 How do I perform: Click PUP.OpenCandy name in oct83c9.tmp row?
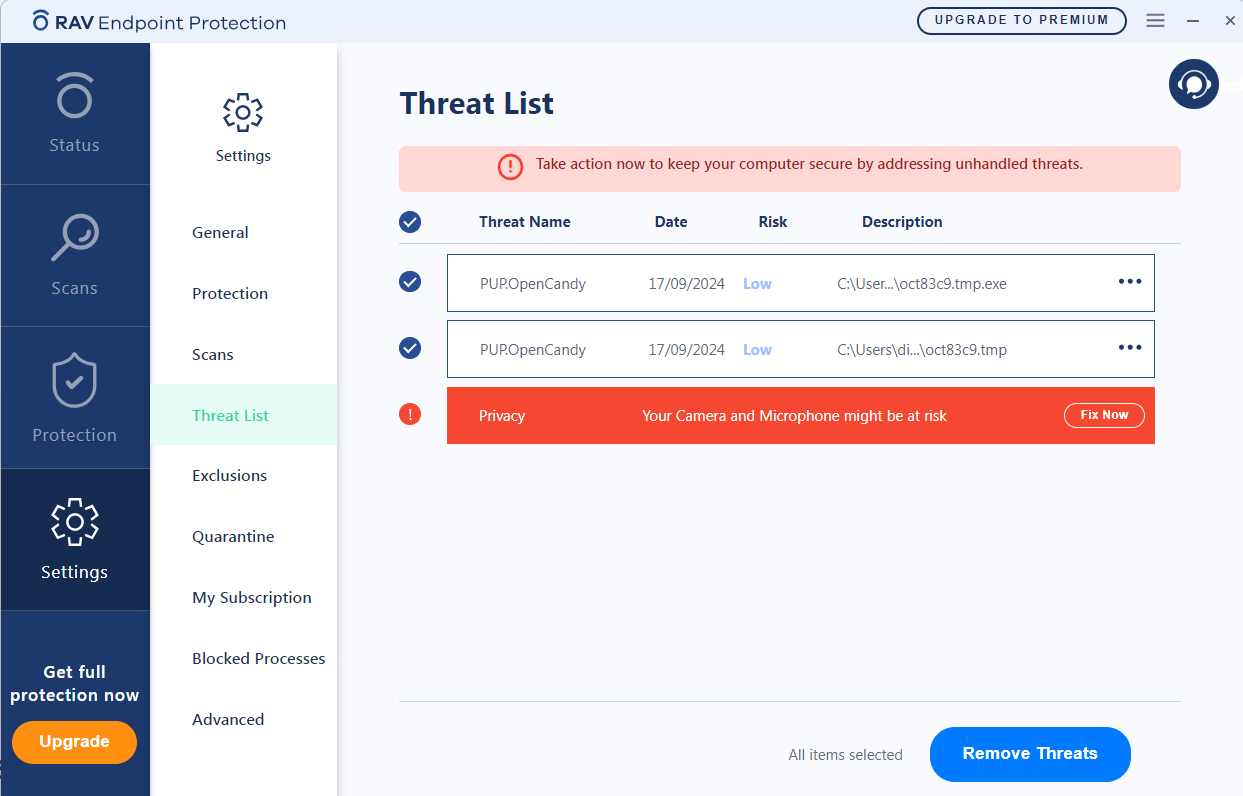point(533,350)
